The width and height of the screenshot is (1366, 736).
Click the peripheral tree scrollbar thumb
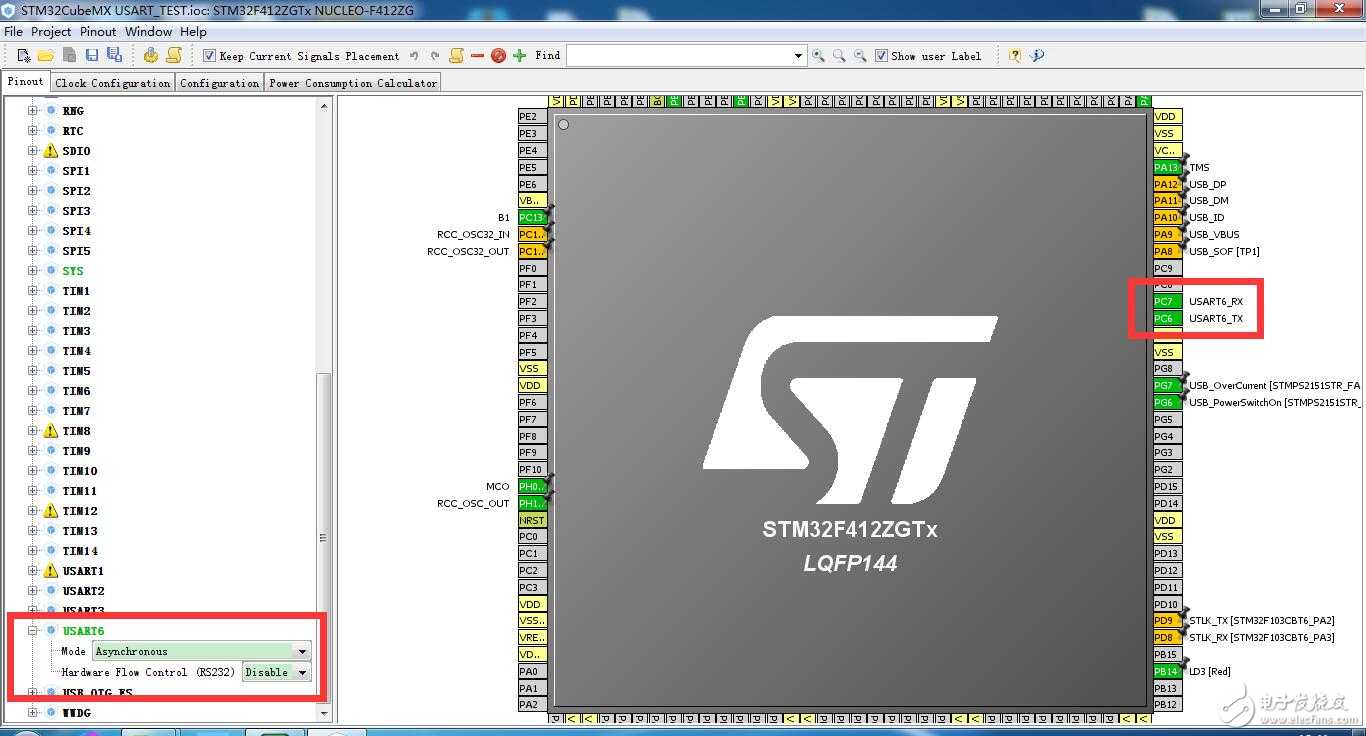coord(323,538)
